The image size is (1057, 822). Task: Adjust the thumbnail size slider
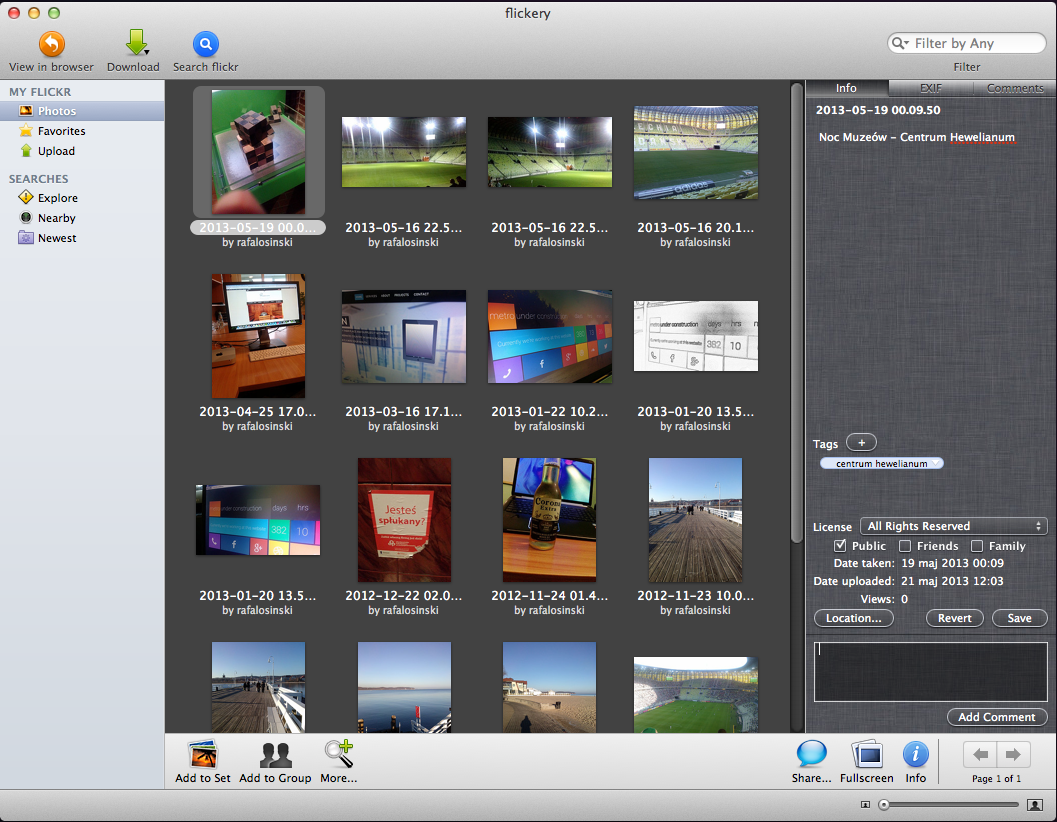pyautogui.click(x=884, y=805)
